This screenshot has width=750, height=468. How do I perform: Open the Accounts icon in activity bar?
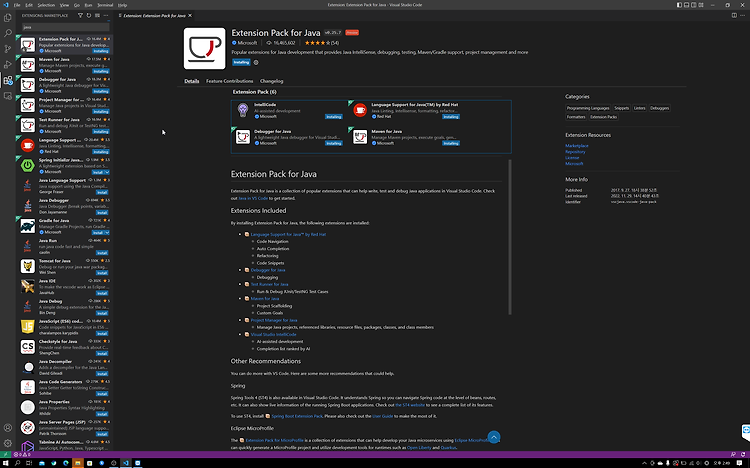pyautogui.click(x=8, y=428)
